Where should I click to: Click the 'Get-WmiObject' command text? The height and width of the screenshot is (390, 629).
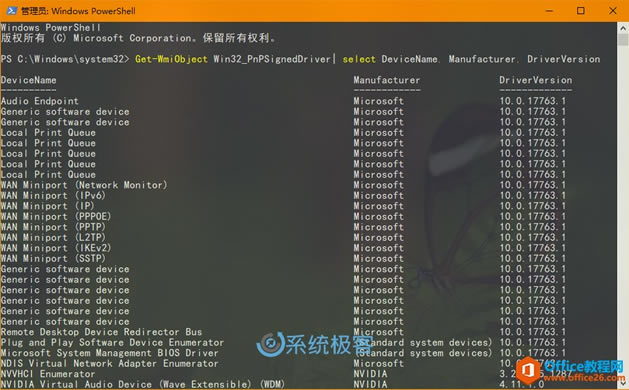tap(171, 59)
